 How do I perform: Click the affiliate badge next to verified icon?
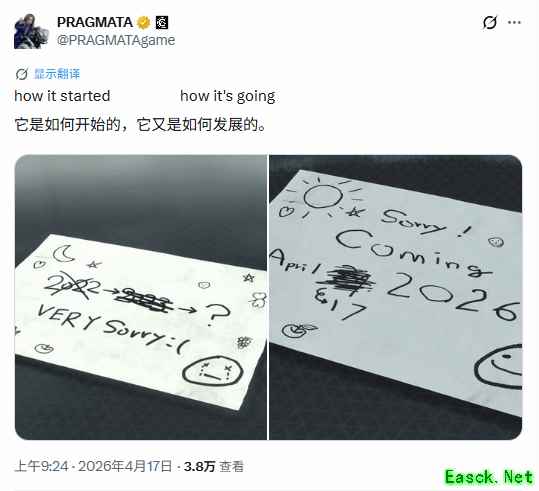point(162,23)
